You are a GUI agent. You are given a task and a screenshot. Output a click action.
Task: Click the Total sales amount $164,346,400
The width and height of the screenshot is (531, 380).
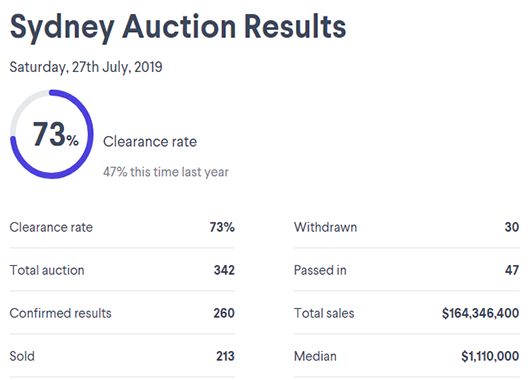(481, 313)
